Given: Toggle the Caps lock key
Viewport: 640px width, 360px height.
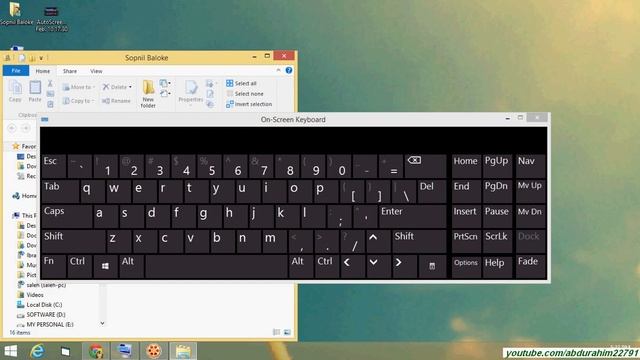Looking at the screenshot, I should click(67, 216).
